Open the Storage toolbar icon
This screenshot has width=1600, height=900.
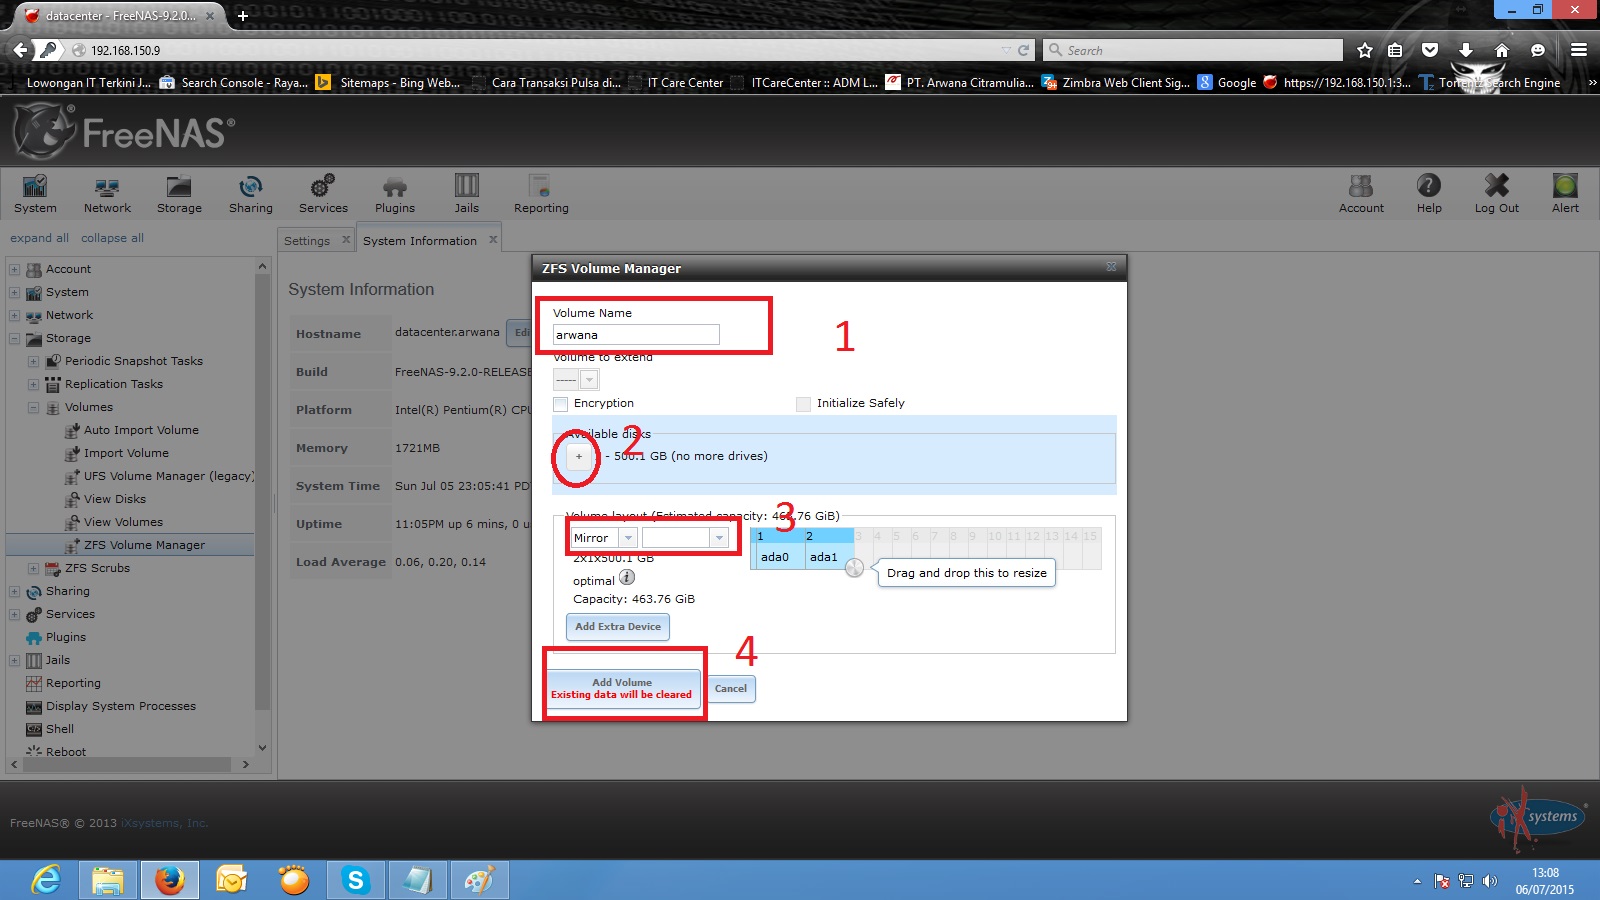[x=179, y=194]
